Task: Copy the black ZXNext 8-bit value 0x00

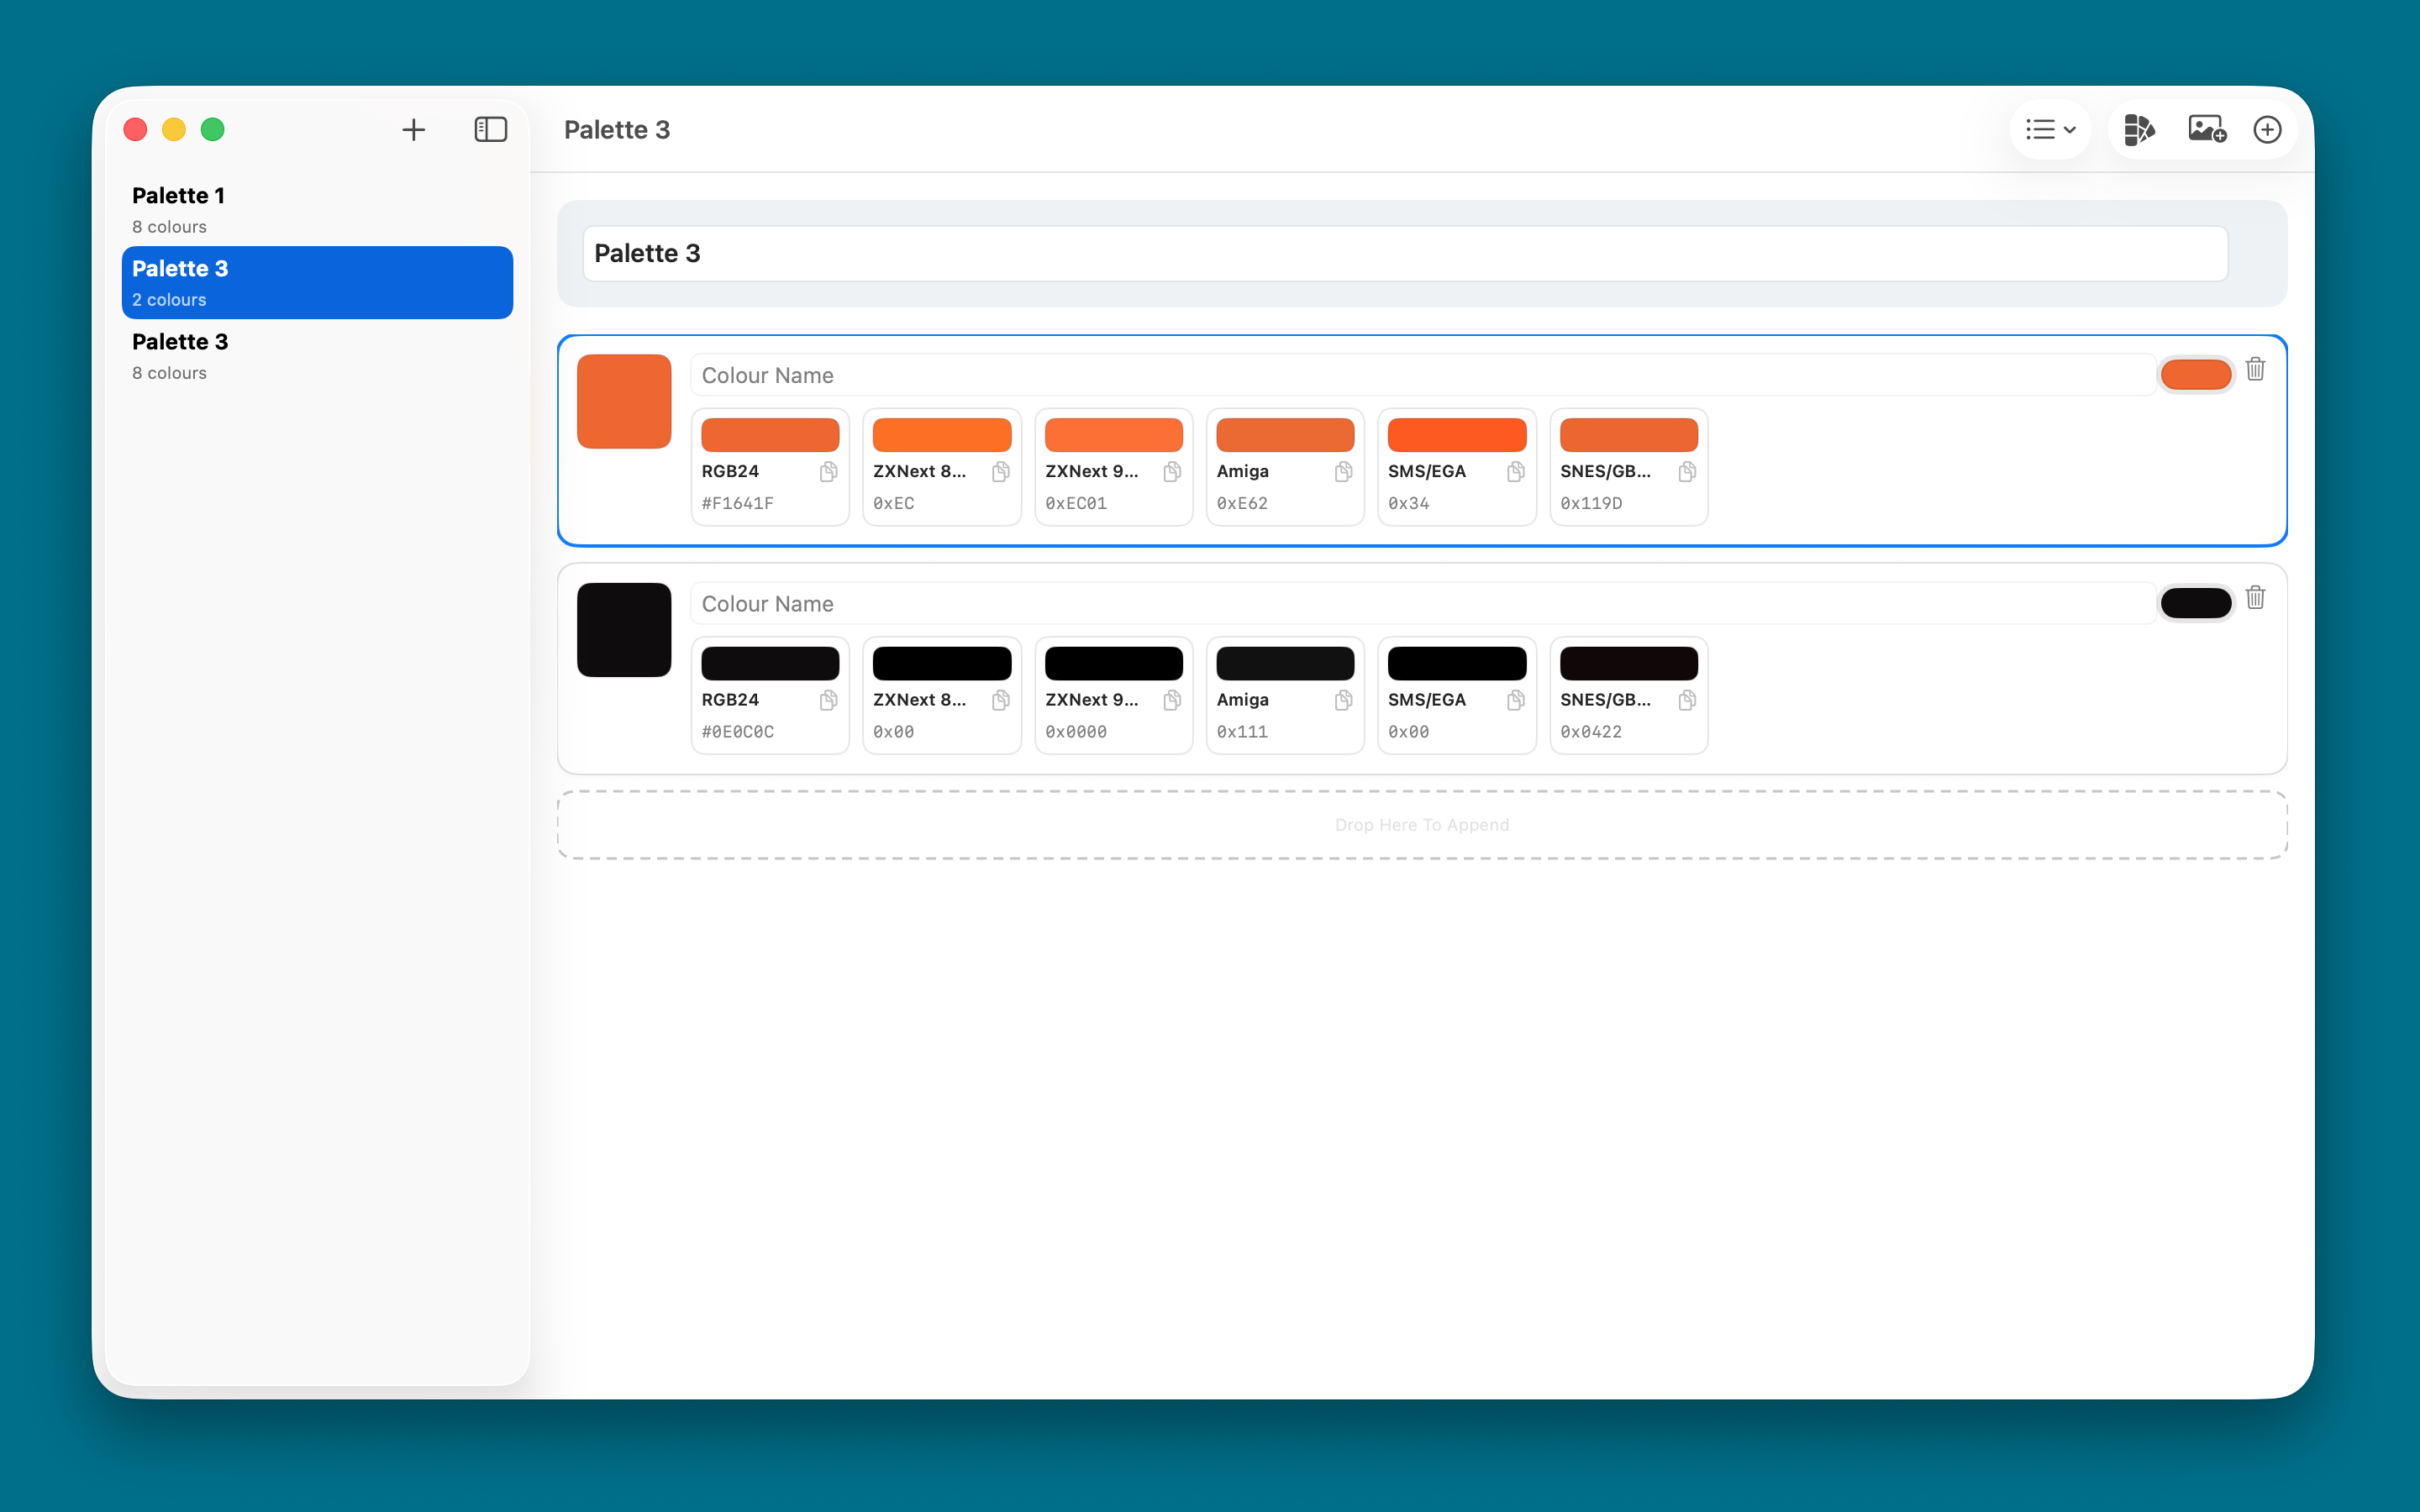Action: point(1000,700)
